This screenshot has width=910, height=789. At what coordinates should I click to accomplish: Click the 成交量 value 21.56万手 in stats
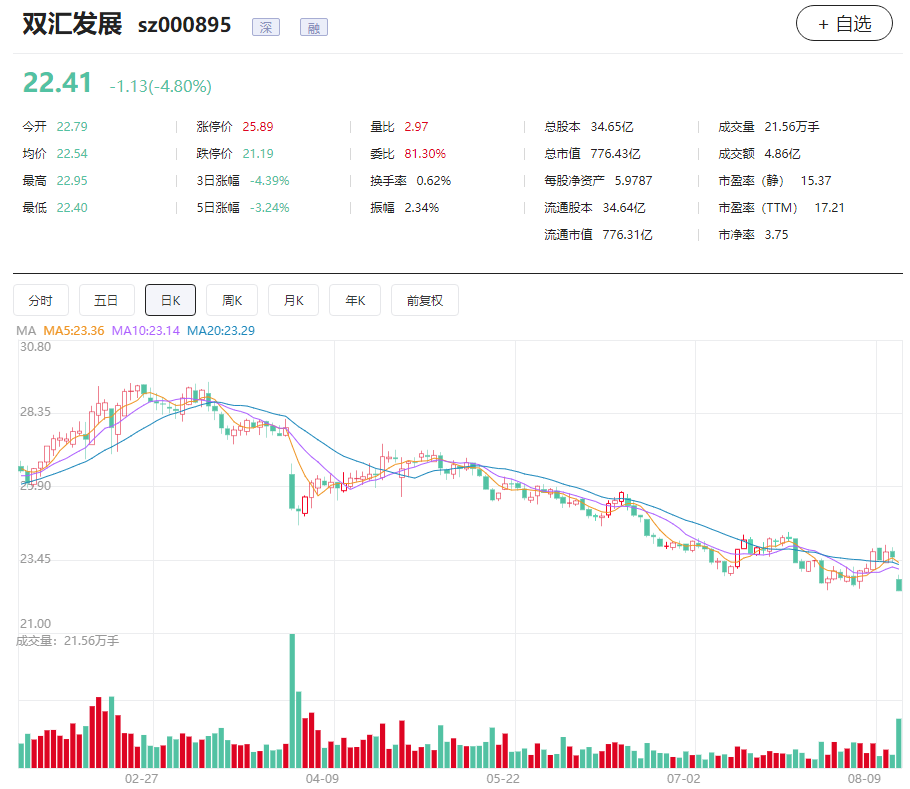[x=792, y=126]
